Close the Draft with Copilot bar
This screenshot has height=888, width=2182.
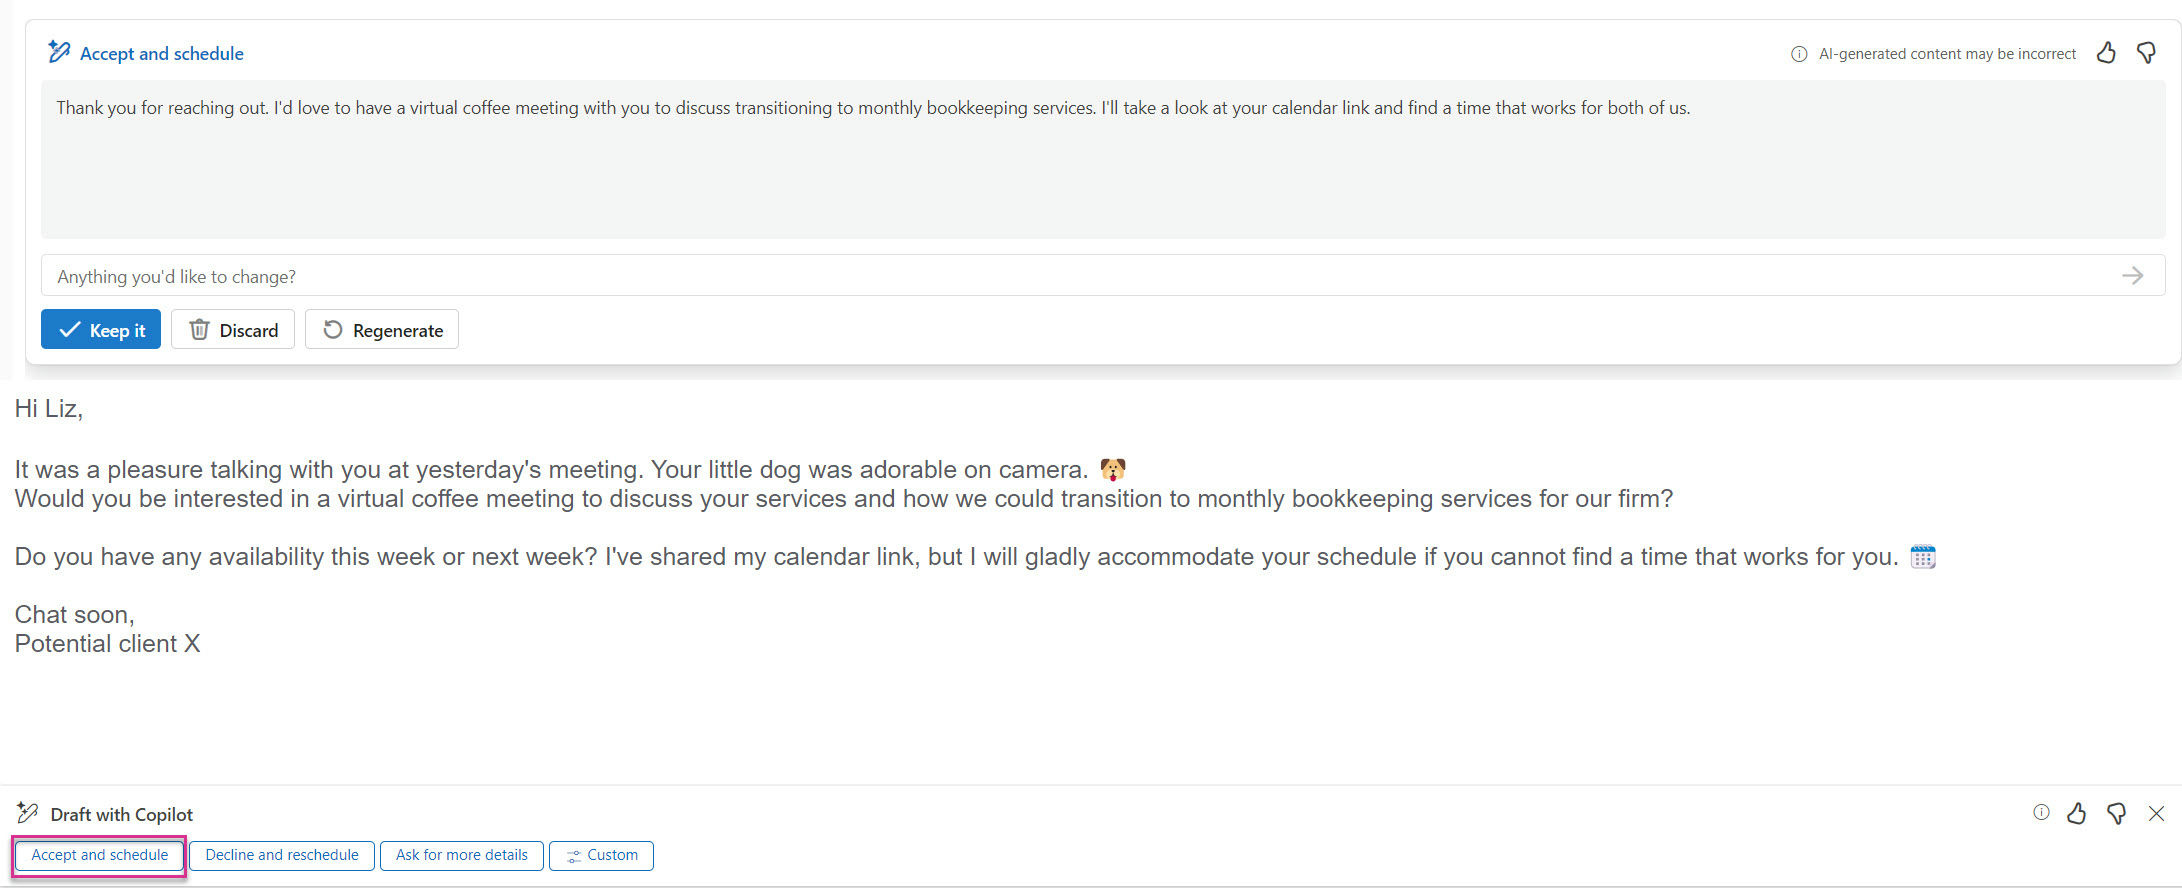click(2156, 814)
